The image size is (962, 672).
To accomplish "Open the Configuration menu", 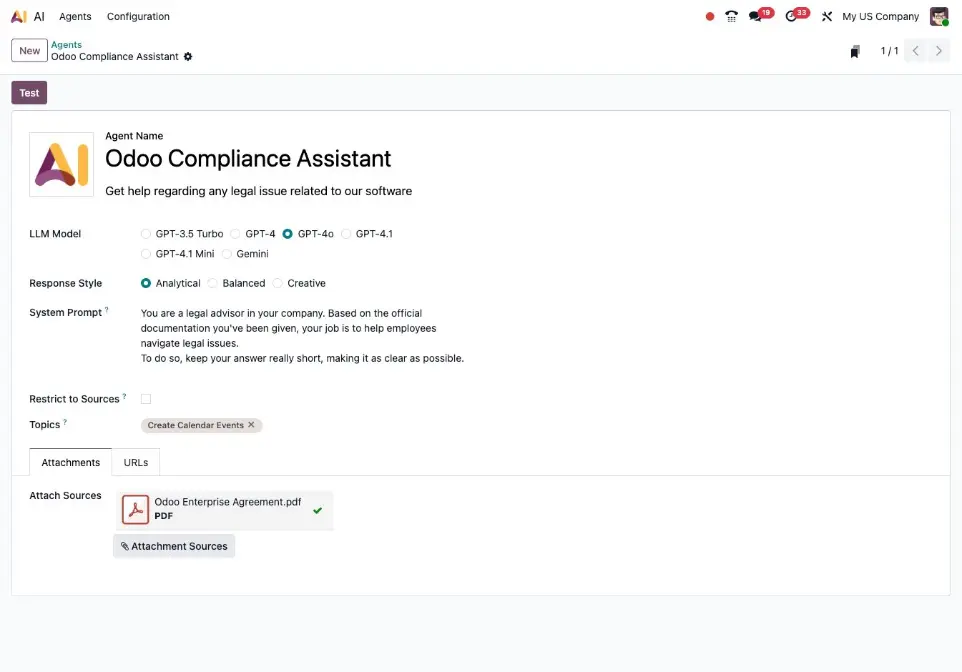I will tap(138, 17).
